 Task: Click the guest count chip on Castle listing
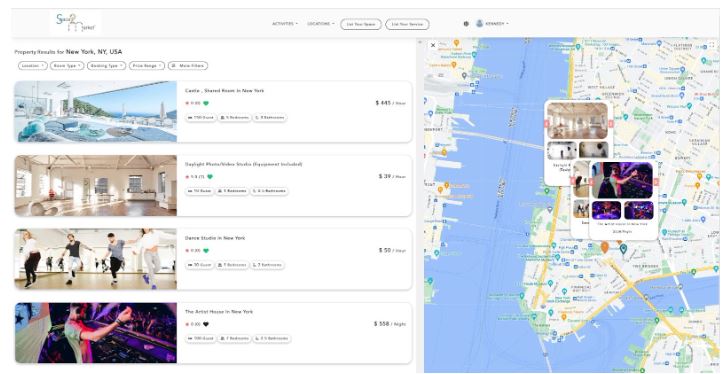pyautogui.click(x=200, y=117)
